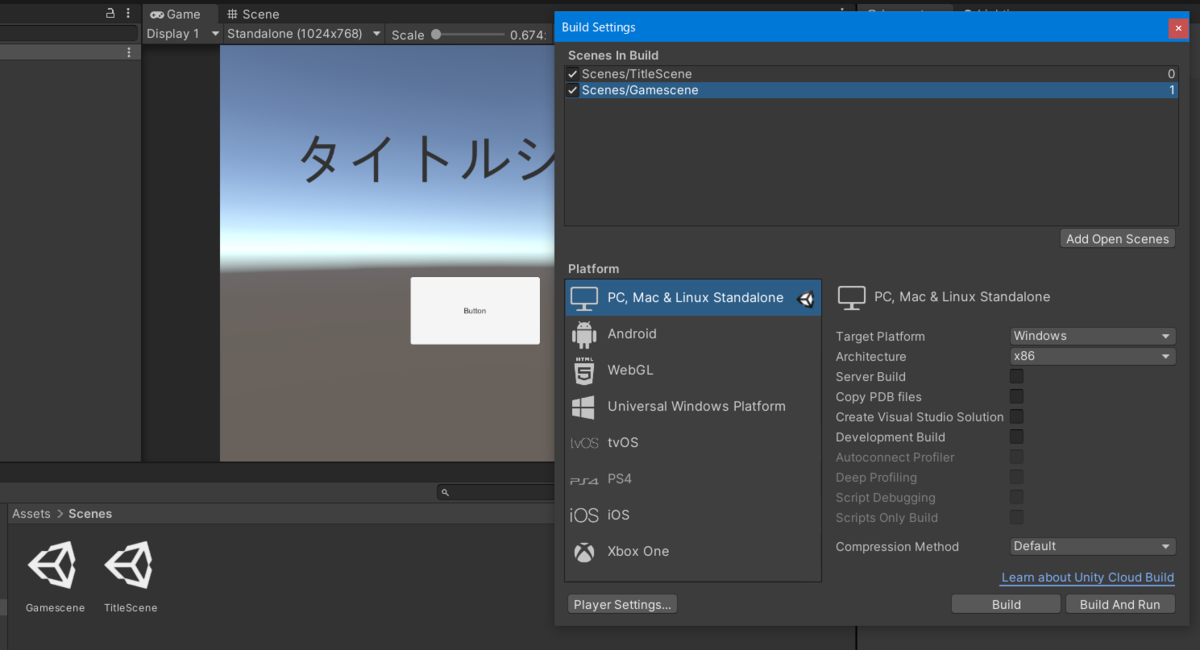
Task: Click the Add Open Scenes button
Action: click(1117, 239)
